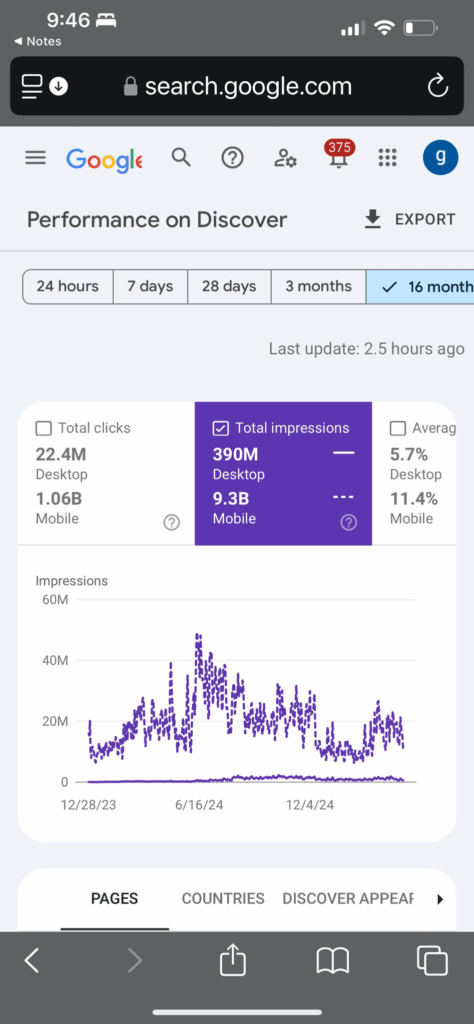Tap the Google logo
Viewport: 474px width, 1024px height.
click(x=104, y=160)
